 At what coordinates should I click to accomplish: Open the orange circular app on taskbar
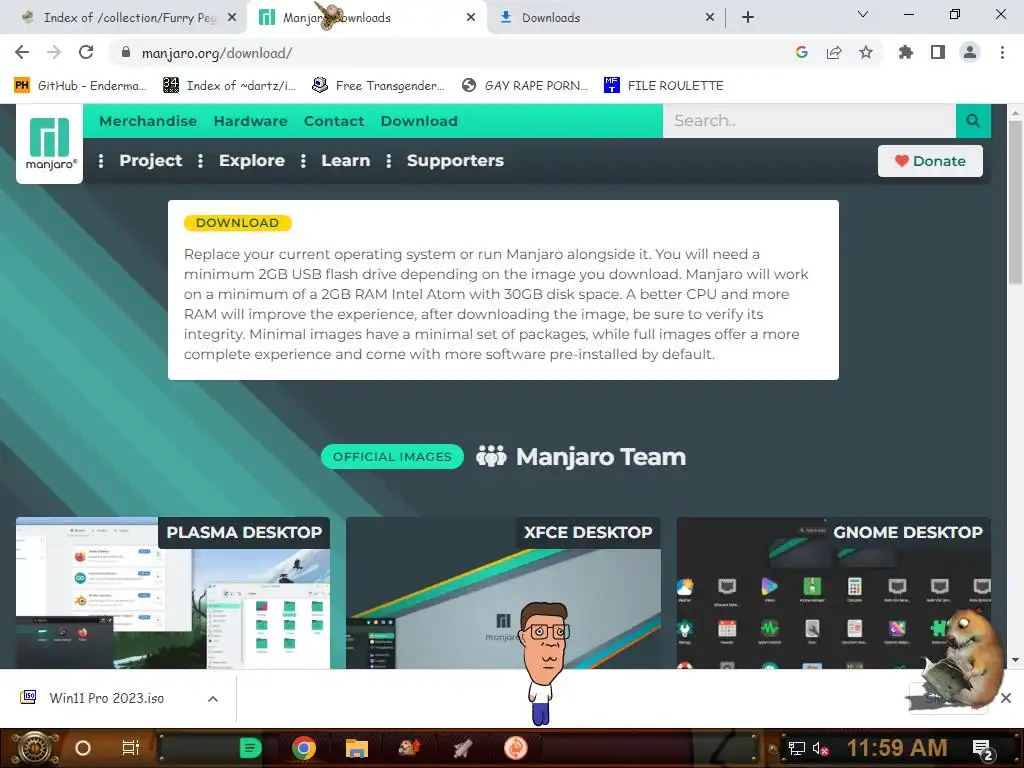[x=515, y=748]
